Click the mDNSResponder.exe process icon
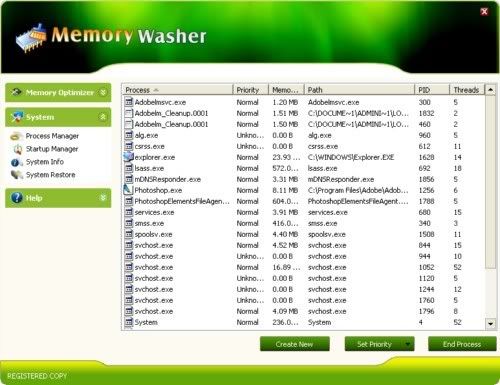This screenshot has width=500, height=385. (x=129, y=179)
